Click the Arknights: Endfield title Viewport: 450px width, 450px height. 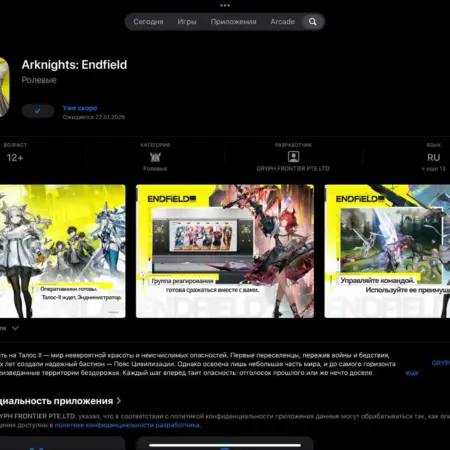(x=74, y=65)
